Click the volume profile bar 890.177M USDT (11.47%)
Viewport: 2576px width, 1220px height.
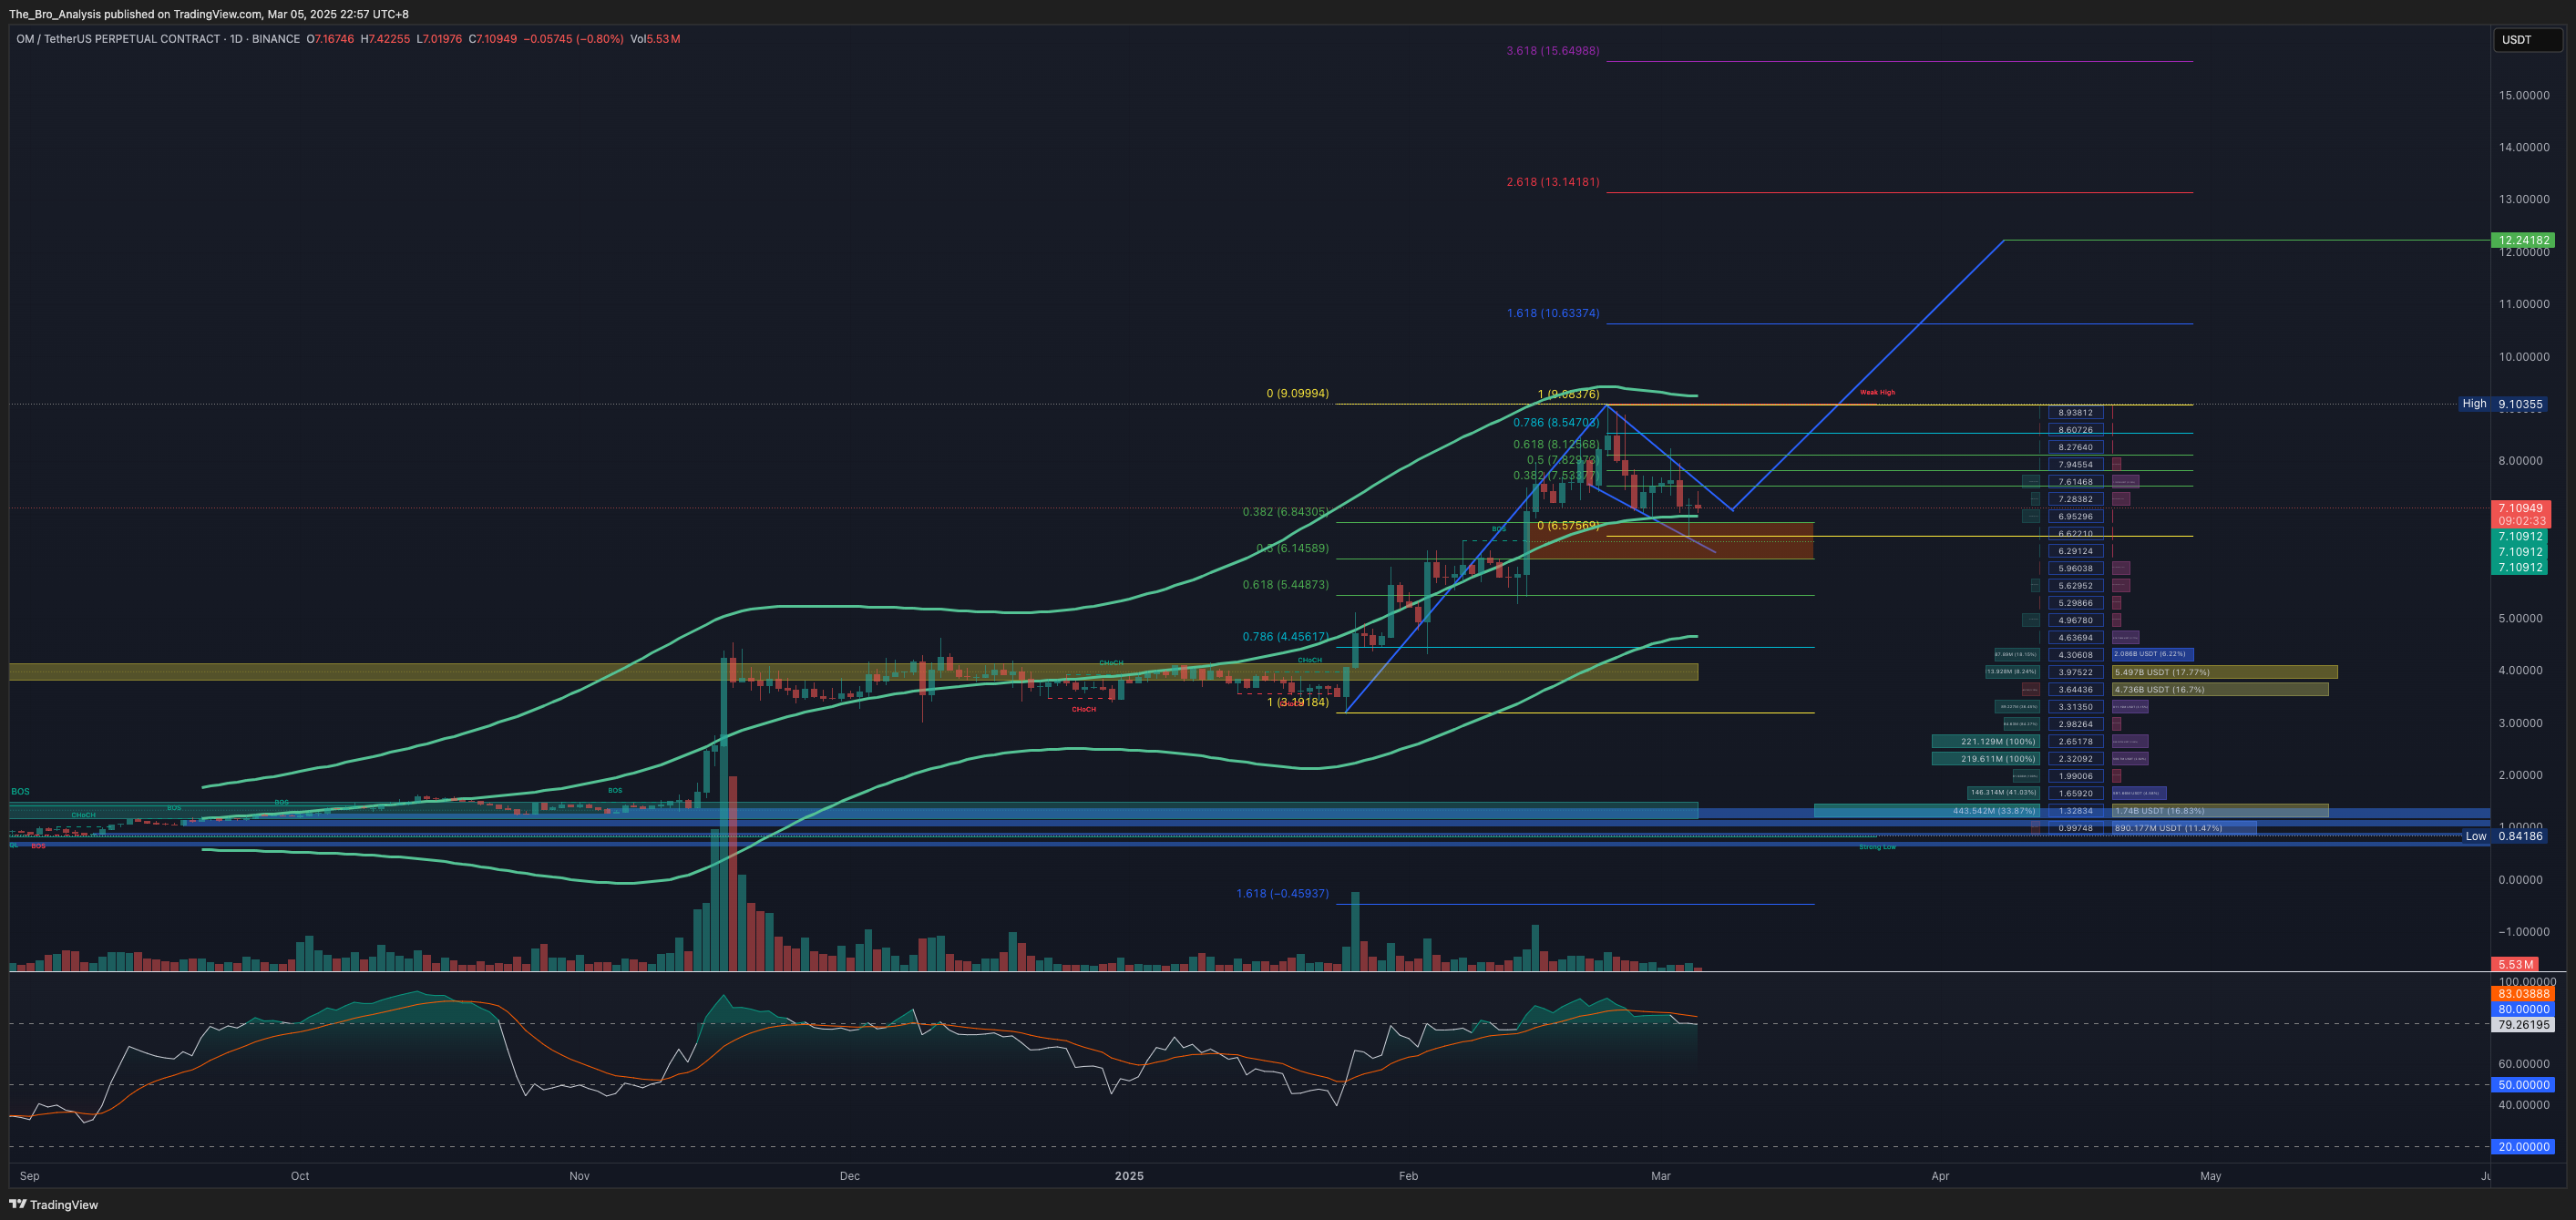pos(2184,828)
